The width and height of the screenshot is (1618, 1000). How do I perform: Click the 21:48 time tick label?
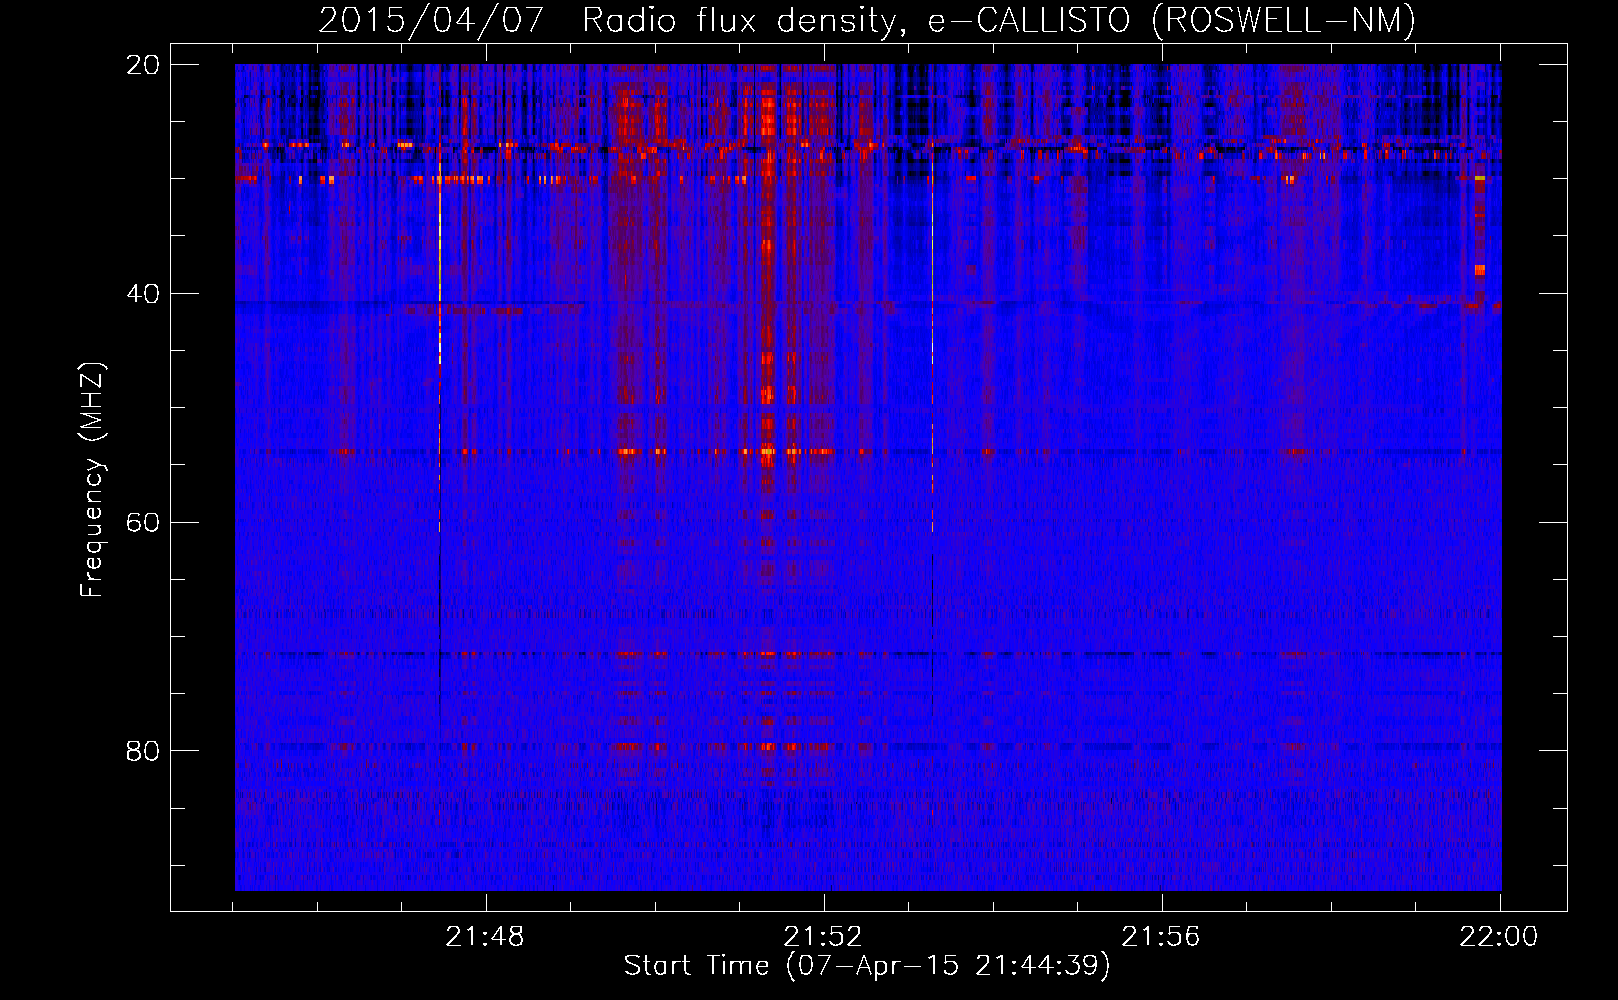point(485,937)
